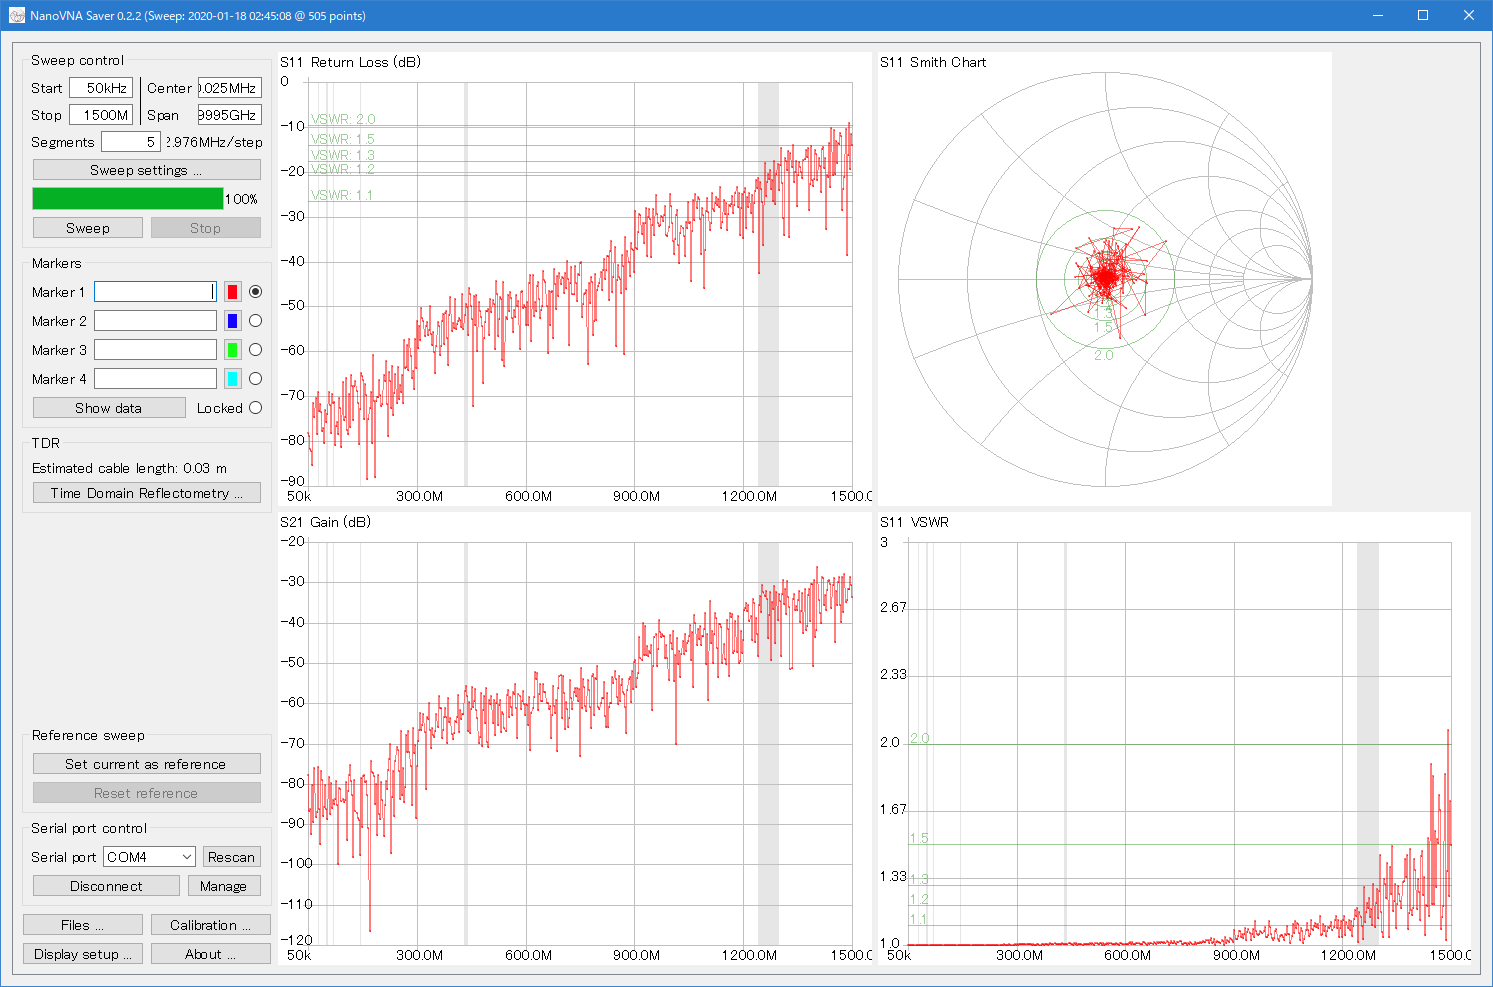
Task: Close the NanoVNA Saver window
Action: tap(1469, 15)
